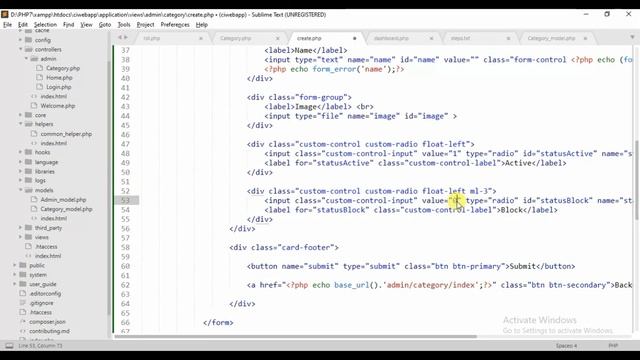The image size is (640, 360).
Task: Open common_helper.php in the sidebar
Action: point(66,134)
